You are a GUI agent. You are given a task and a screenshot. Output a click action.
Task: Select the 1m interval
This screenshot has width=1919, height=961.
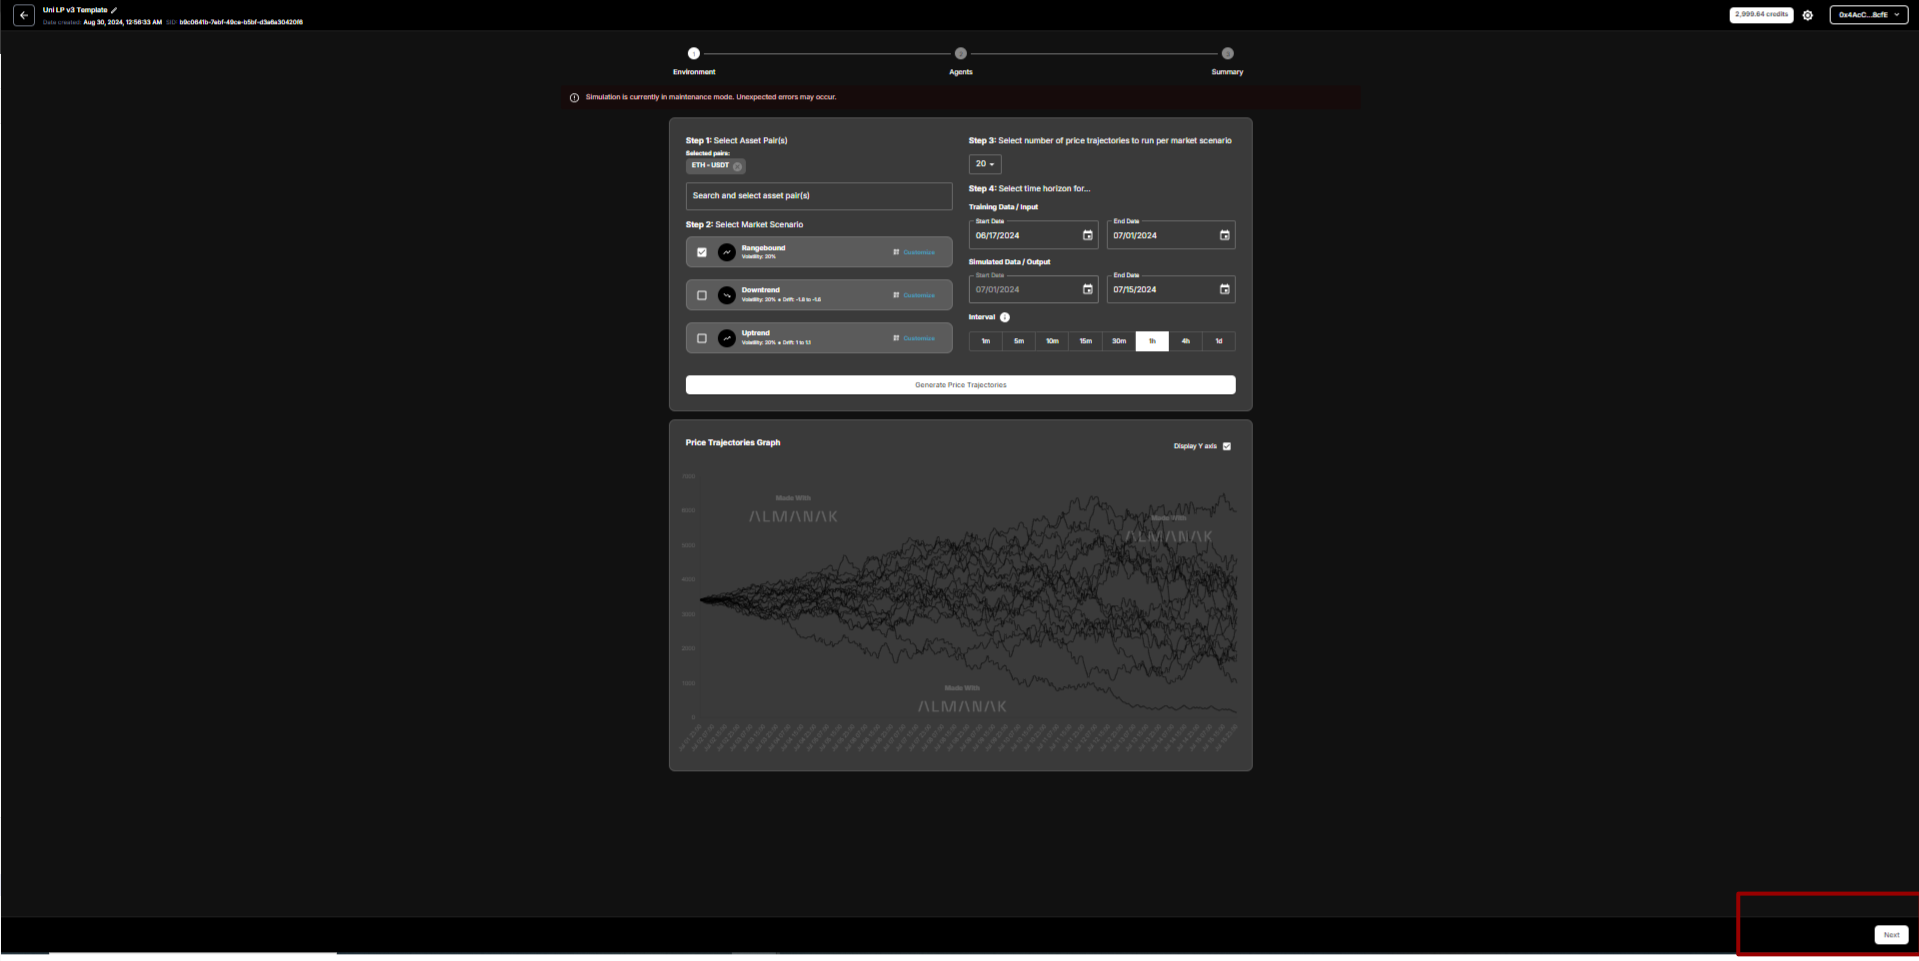pyautogui.click(x=985, y=341)
